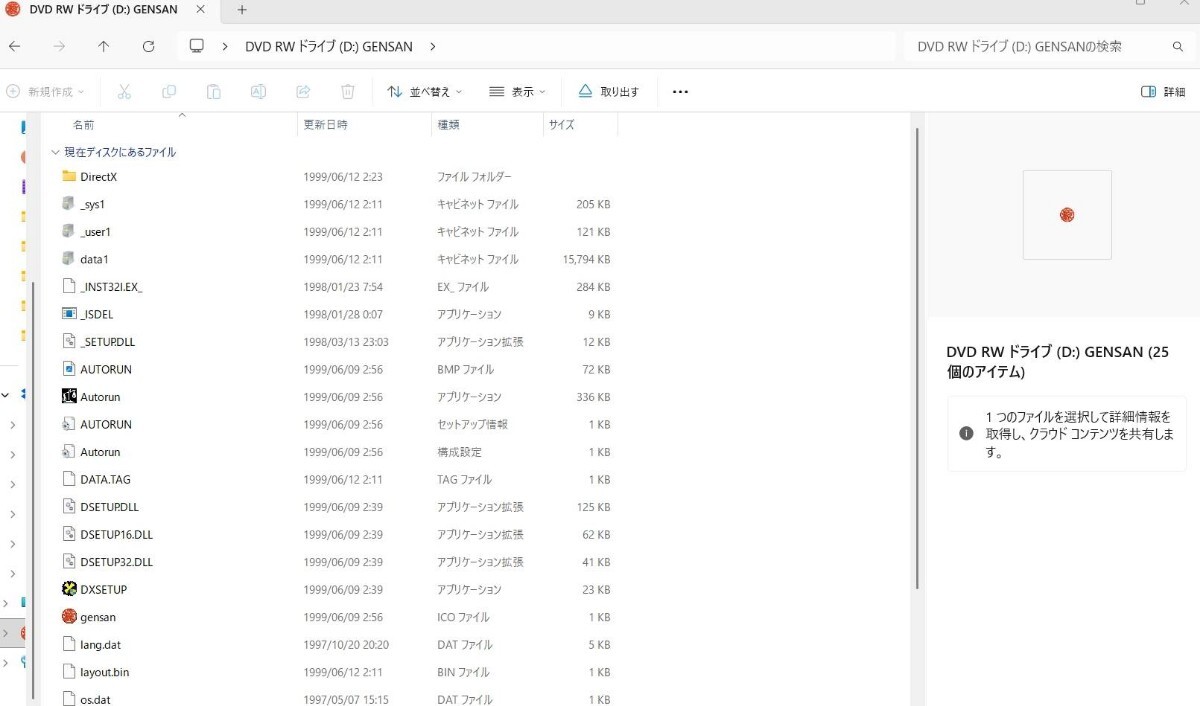
Task: Select the DVD RW ドライブ (D:) GENSAN tab
Action: click(x=103, y=10)
